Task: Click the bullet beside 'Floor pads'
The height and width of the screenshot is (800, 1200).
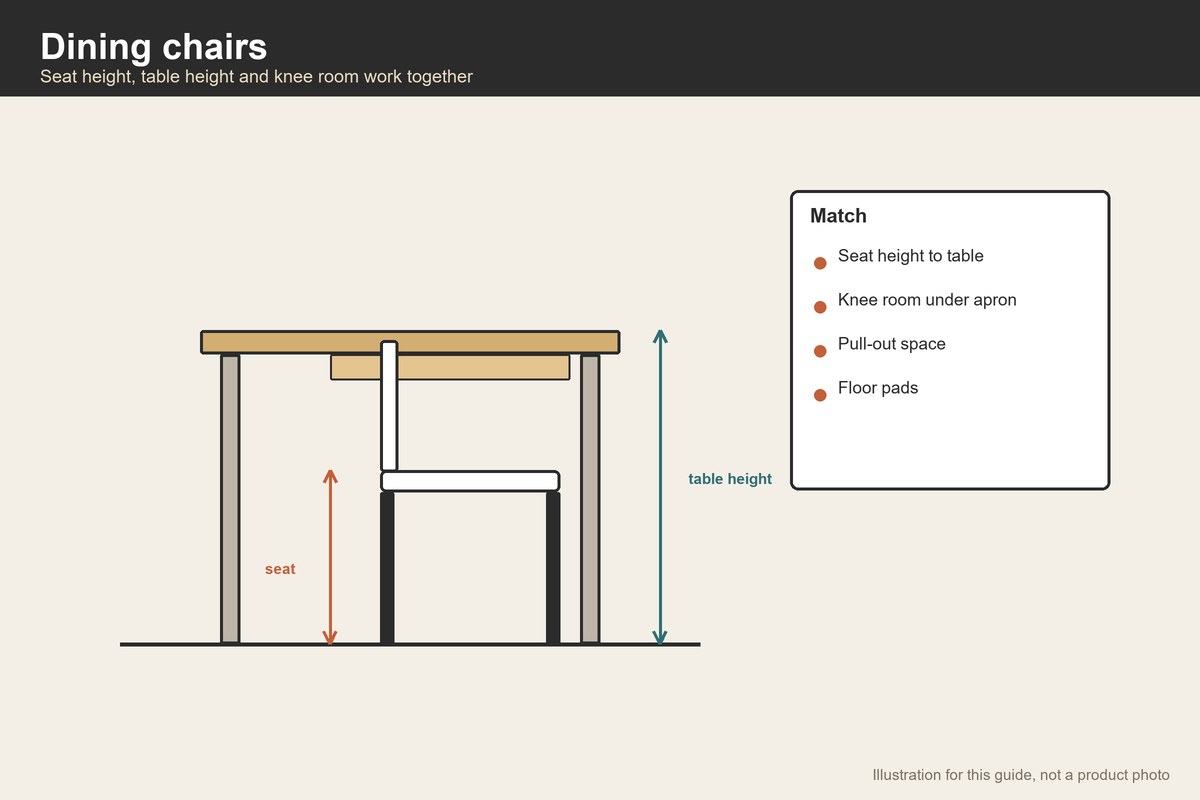Action: pos(820,395)
